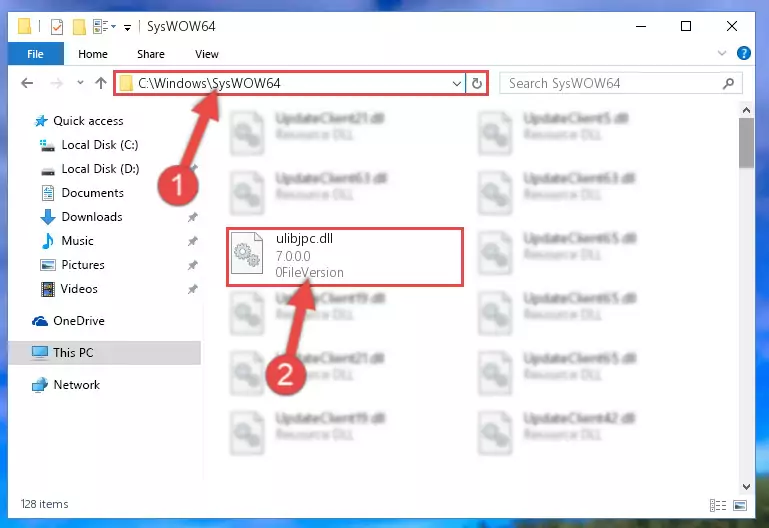Click the This PC monitor icon
Screen dimensions: 769x528
(x=40, y=352)
